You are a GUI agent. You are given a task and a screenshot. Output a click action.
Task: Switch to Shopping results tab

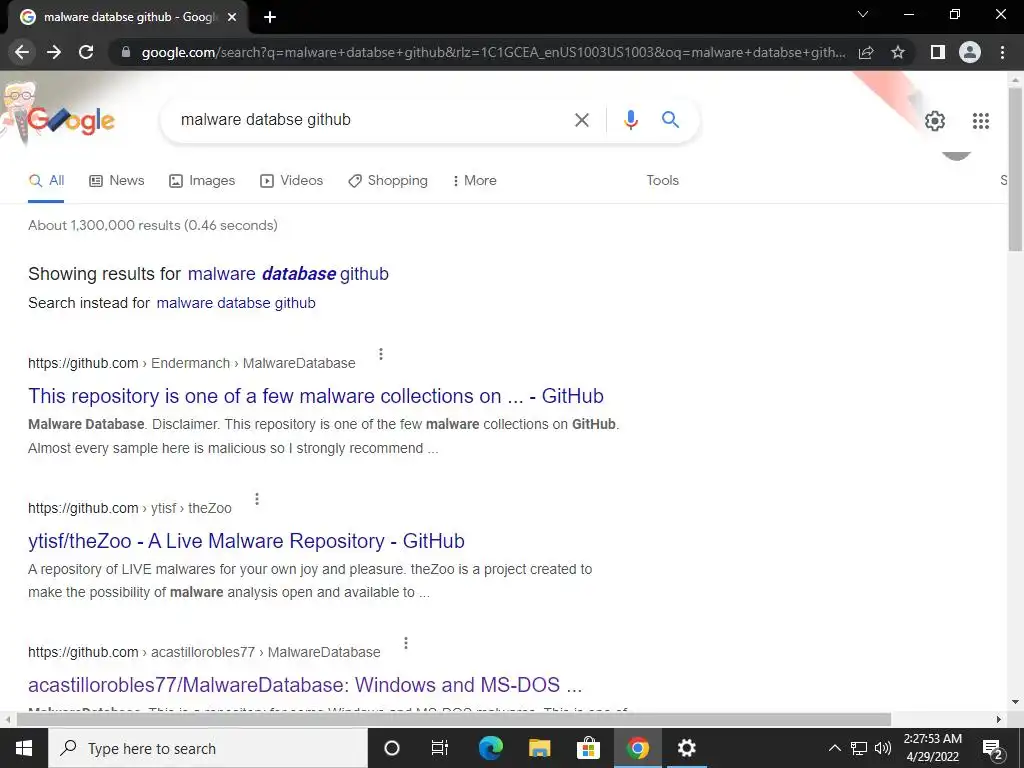pyautogui.click(x=387, y=180)
